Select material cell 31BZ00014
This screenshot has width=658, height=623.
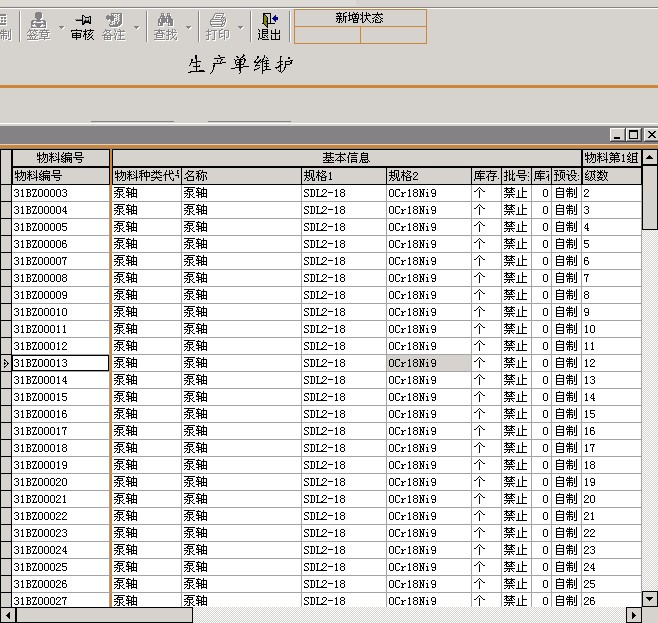click(60, 380)
